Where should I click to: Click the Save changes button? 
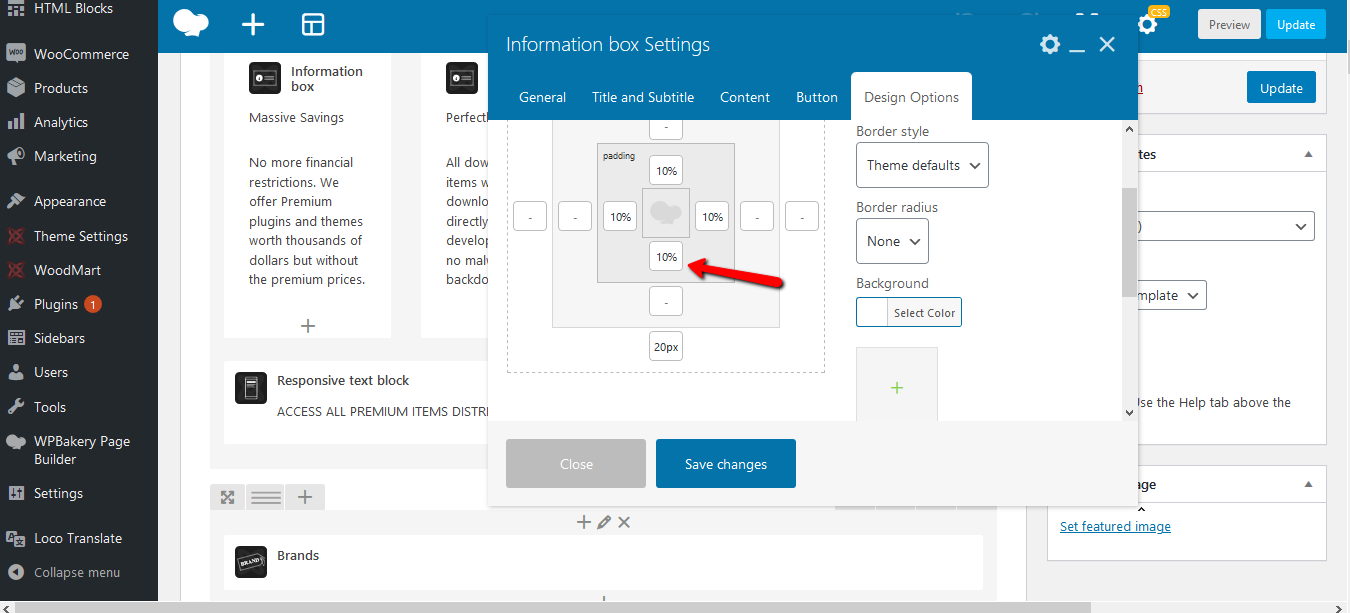click(726, 464)
